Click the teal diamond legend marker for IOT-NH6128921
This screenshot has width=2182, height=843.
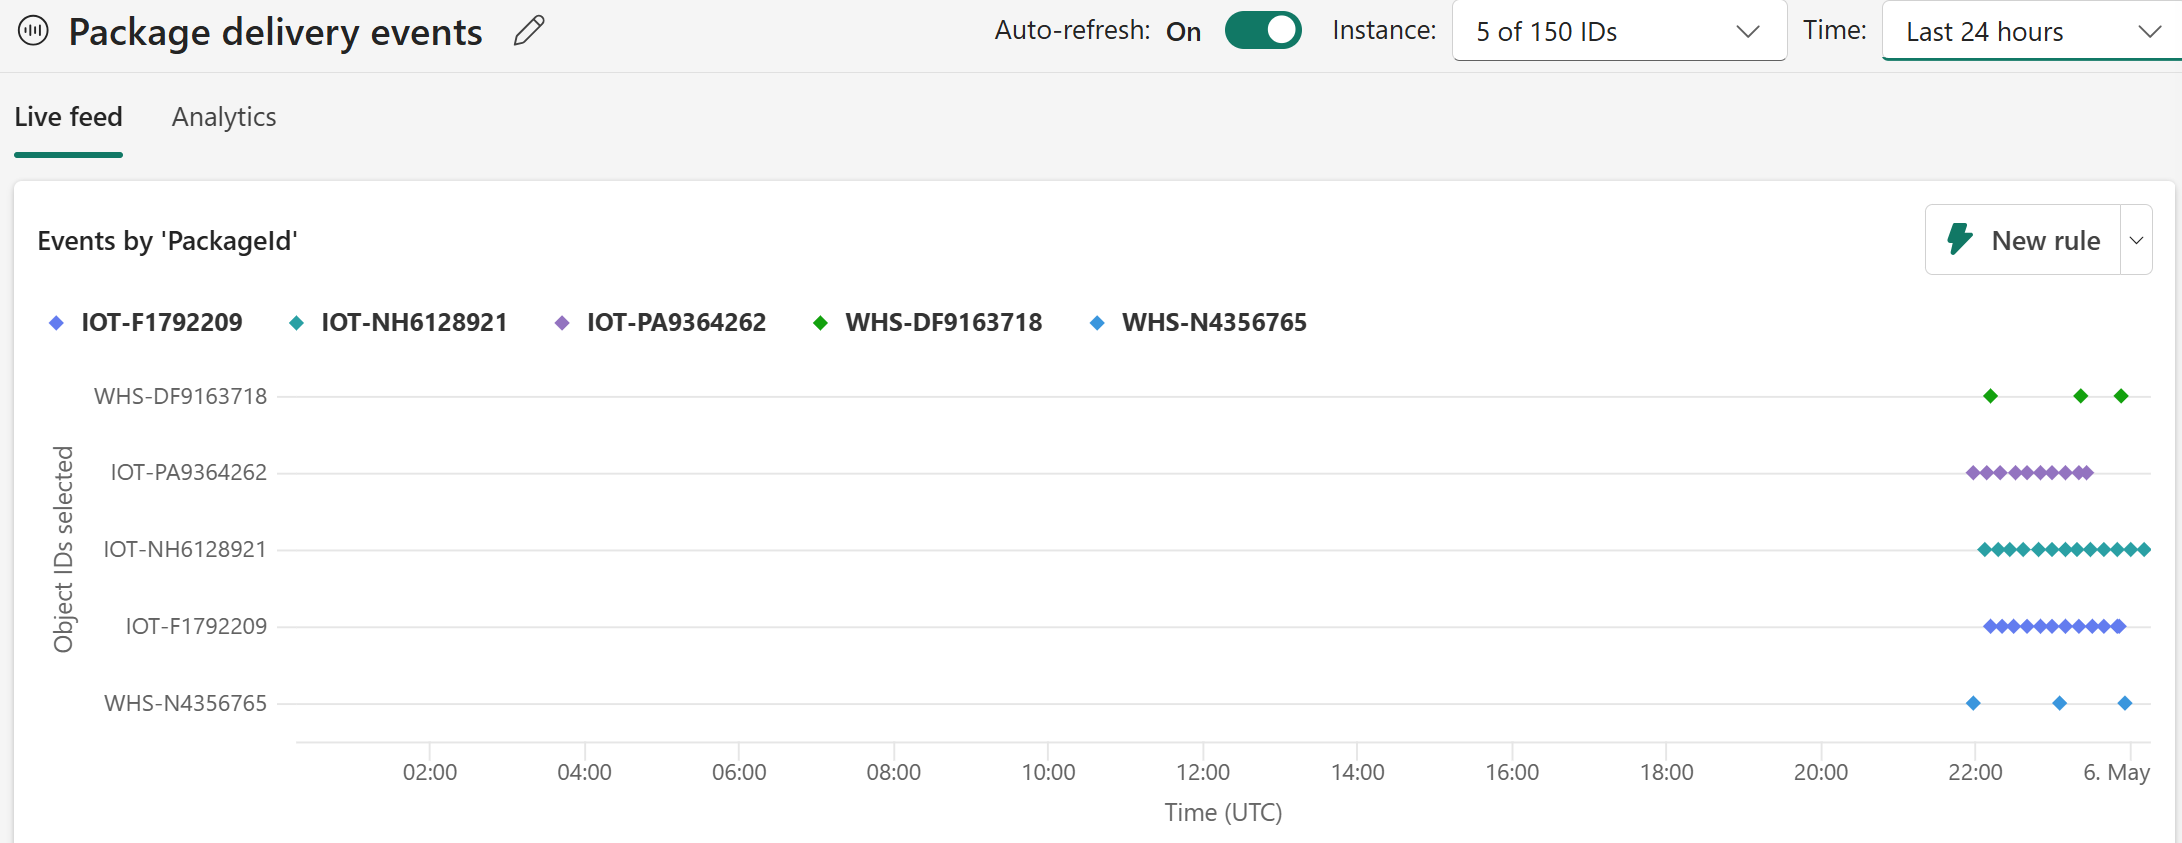[x=296, y=323]
